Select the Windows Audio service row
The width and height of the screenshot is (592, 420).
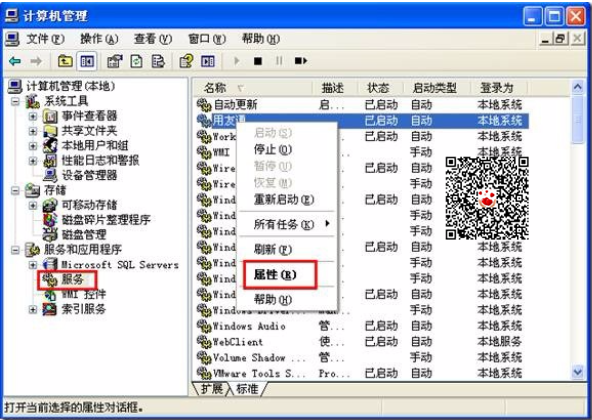(361, 326)
